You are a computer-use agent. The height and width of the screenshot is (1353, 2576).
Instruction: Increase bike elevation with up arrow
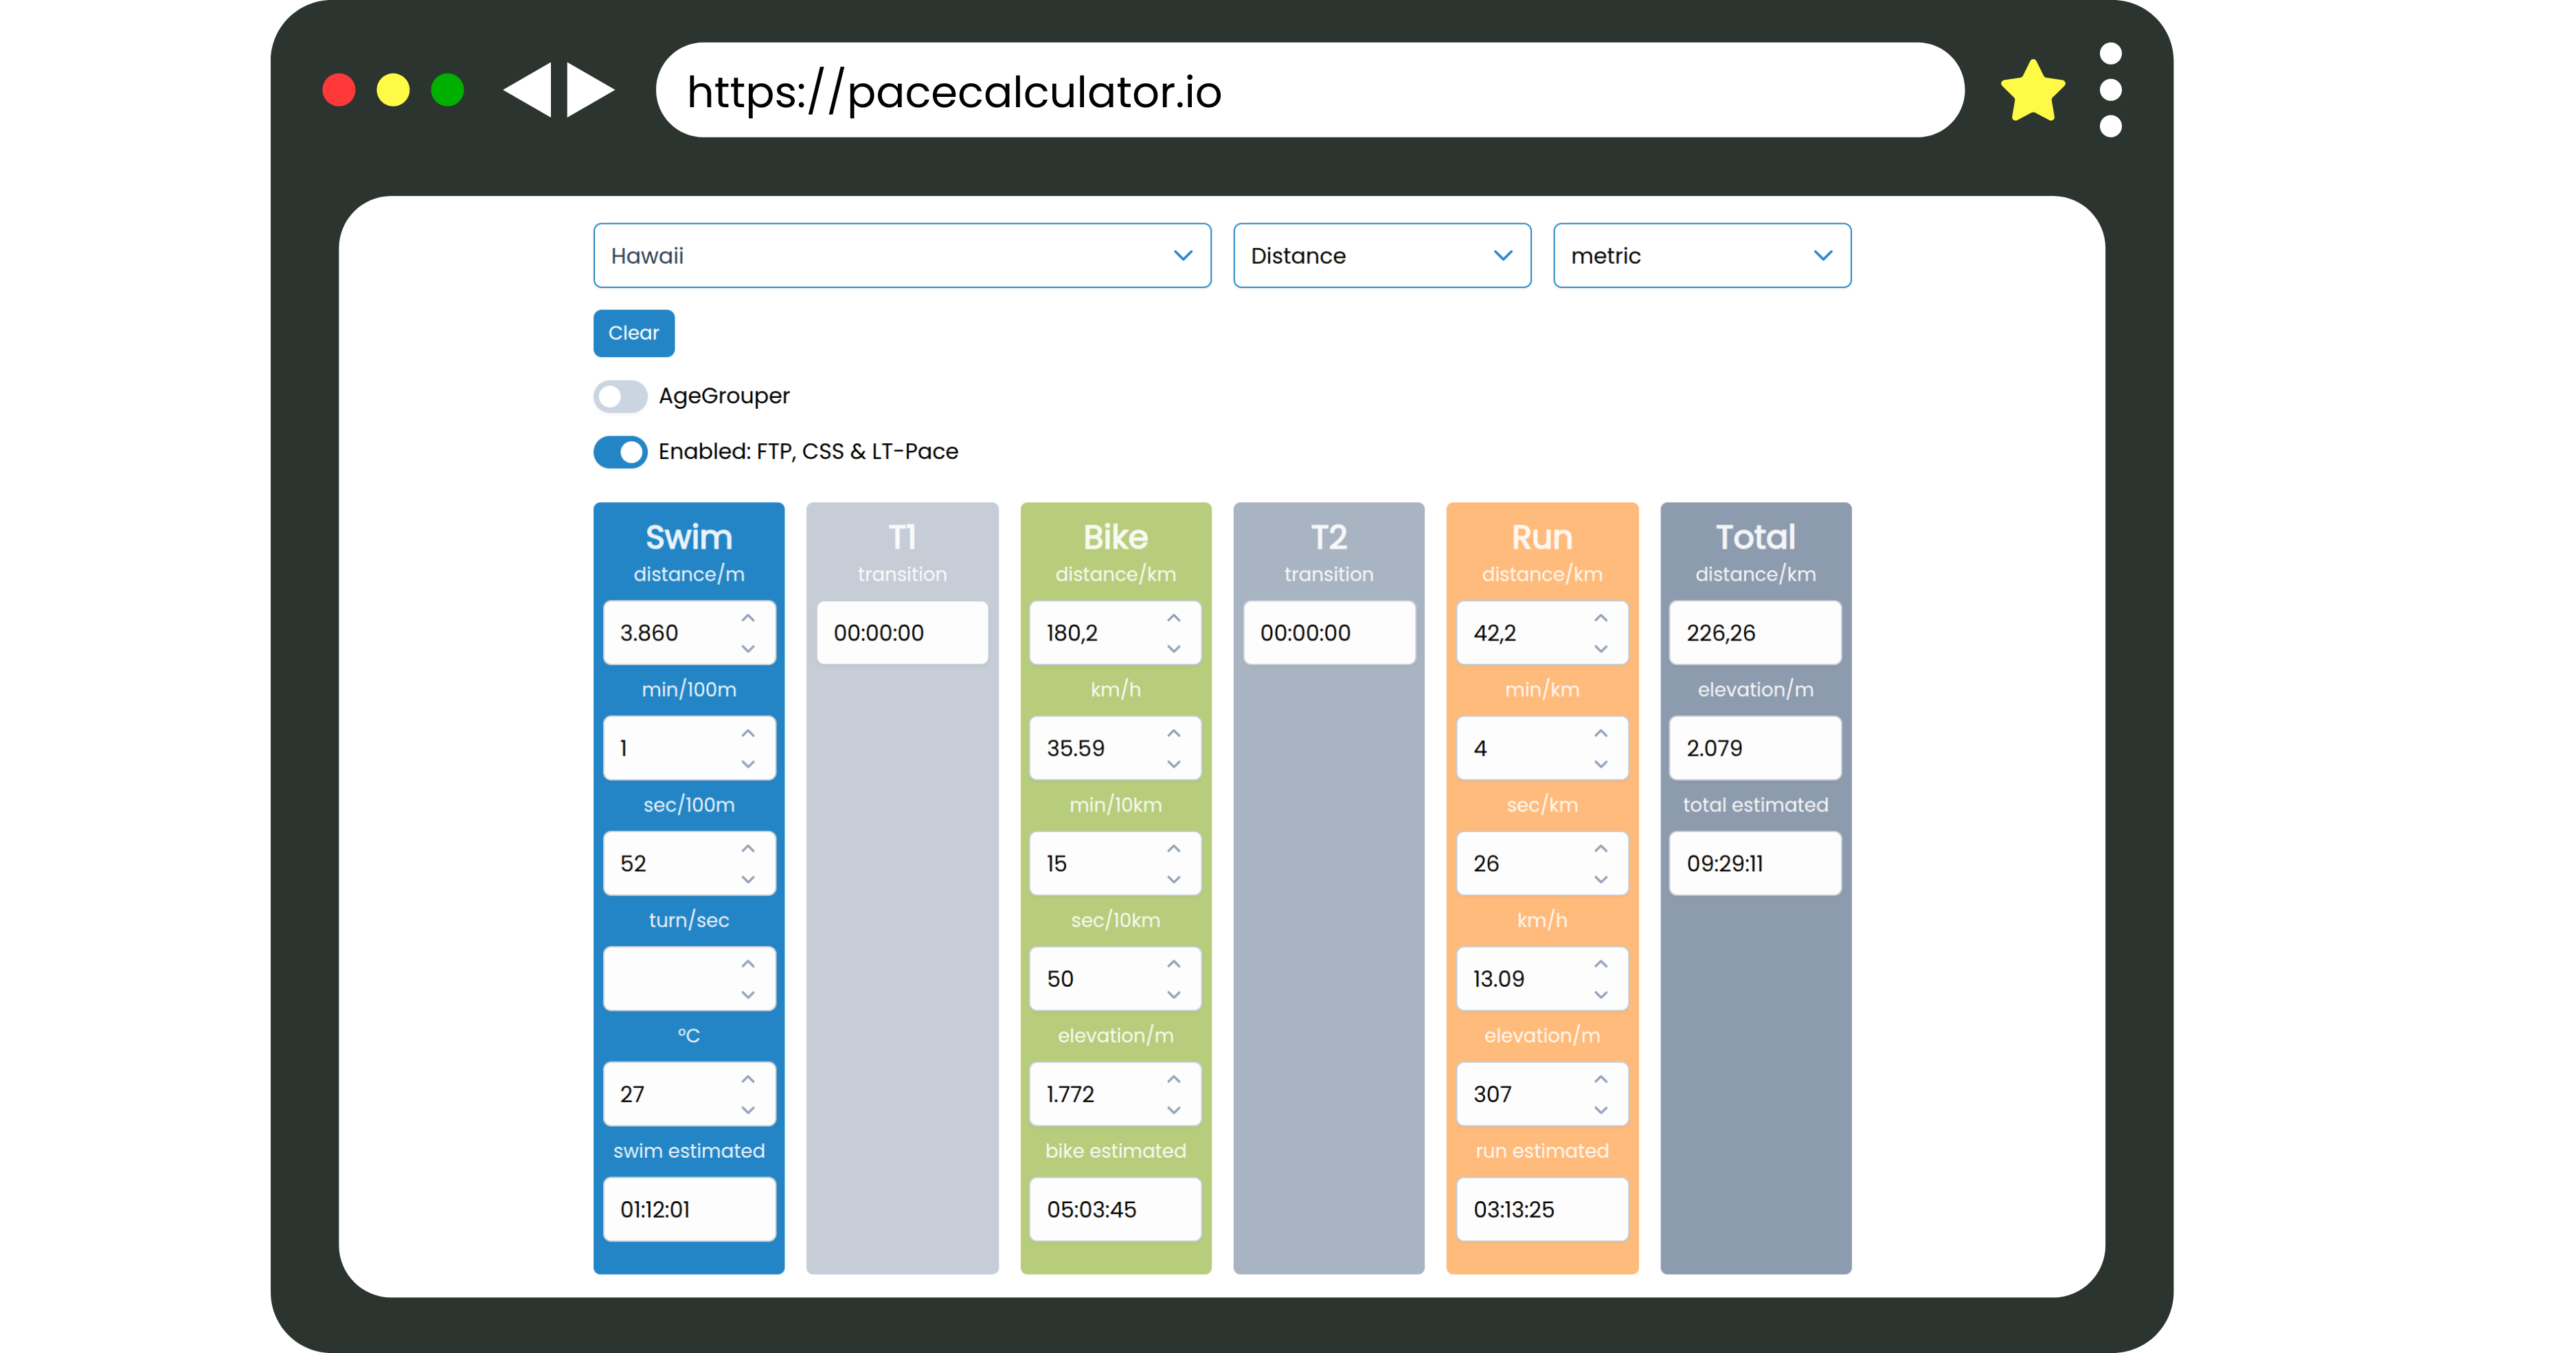[x=1174, y=1079]
